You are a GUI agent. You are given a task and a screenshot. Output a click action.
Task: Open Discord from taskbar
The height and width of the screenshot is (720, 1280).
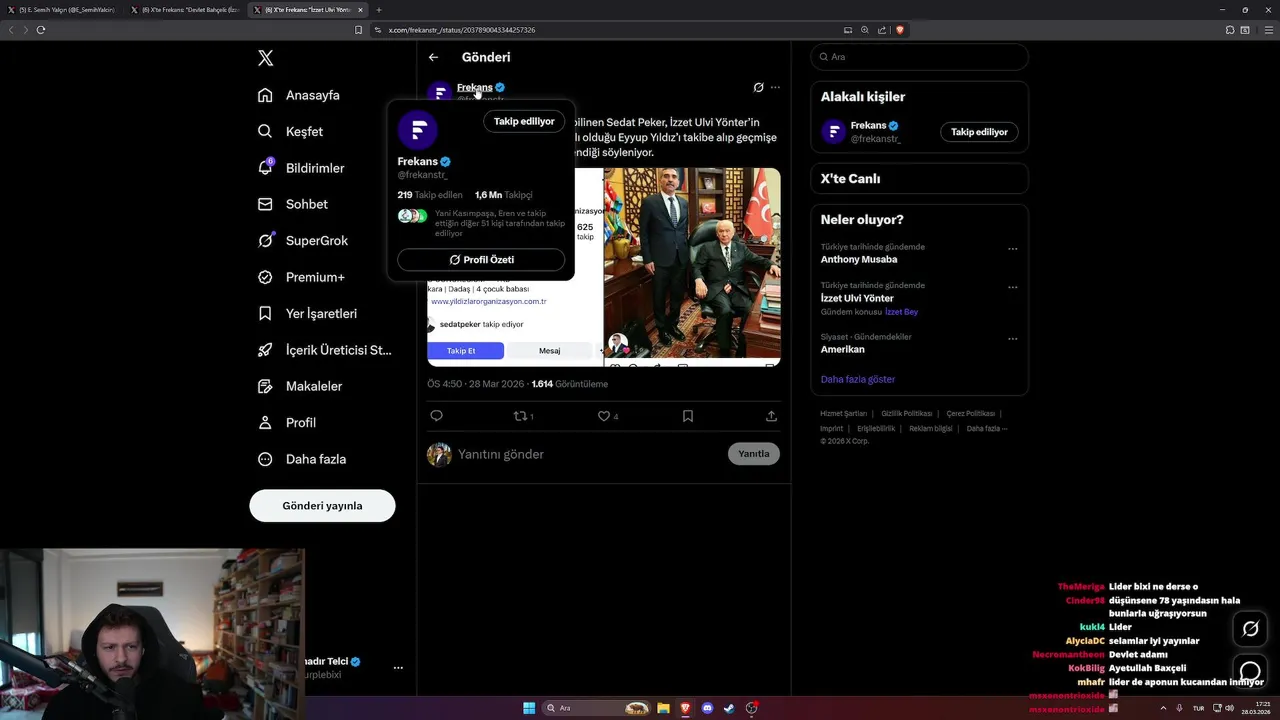(708, 708)
